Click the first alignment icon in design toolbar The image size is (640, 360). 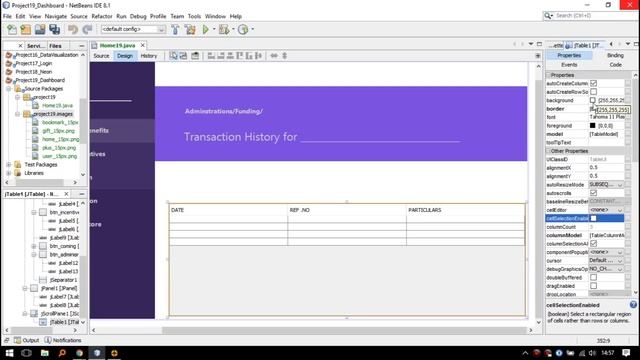[211, 56]
